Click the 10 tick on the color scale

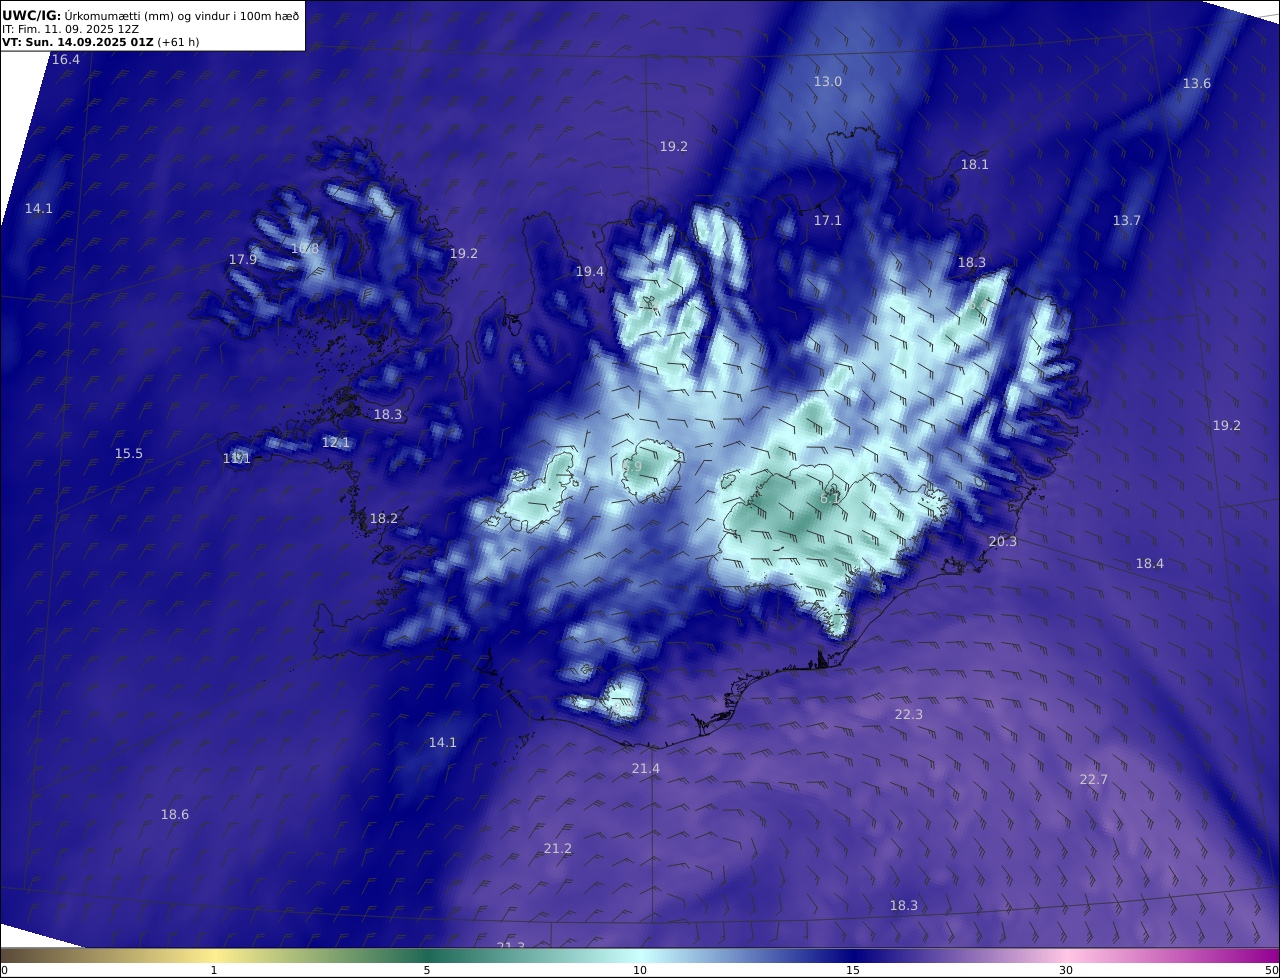(x=640, y=971)
